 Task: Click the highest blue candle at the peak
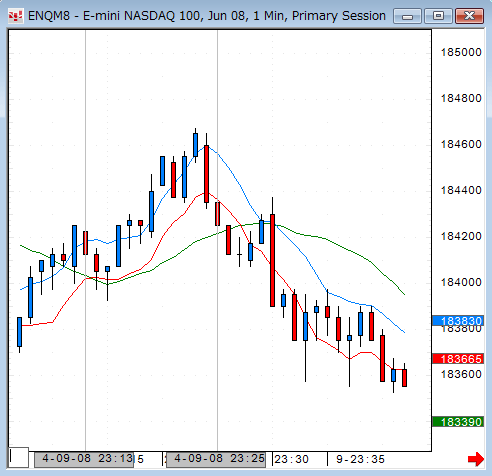[195, 145]
